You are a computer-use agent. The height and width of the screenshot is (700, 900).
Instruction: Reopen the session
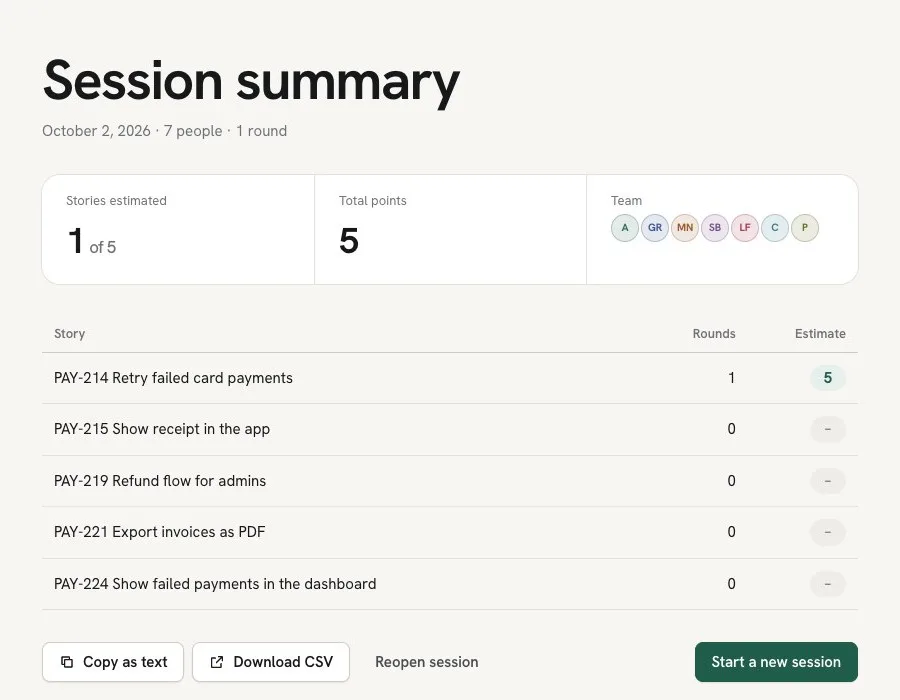(x=426, y=662)
